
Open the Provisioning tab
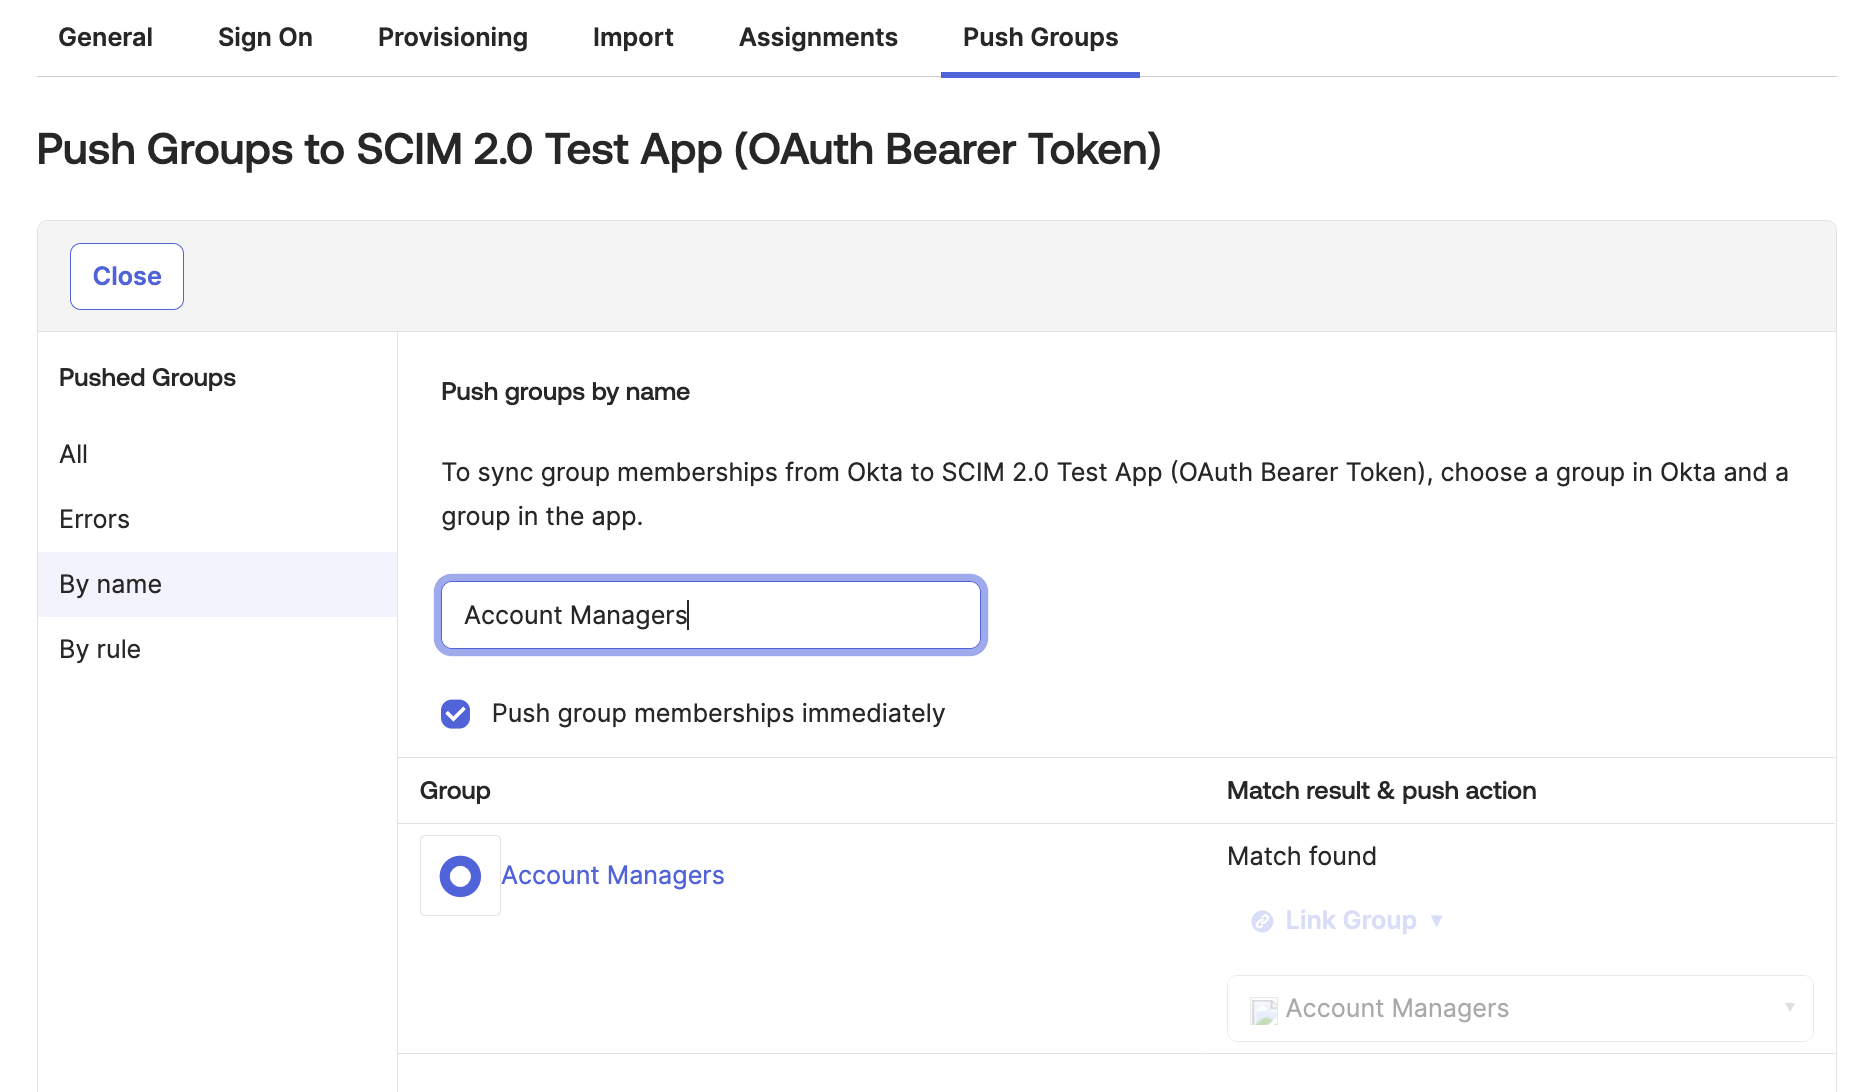(452, 38)
